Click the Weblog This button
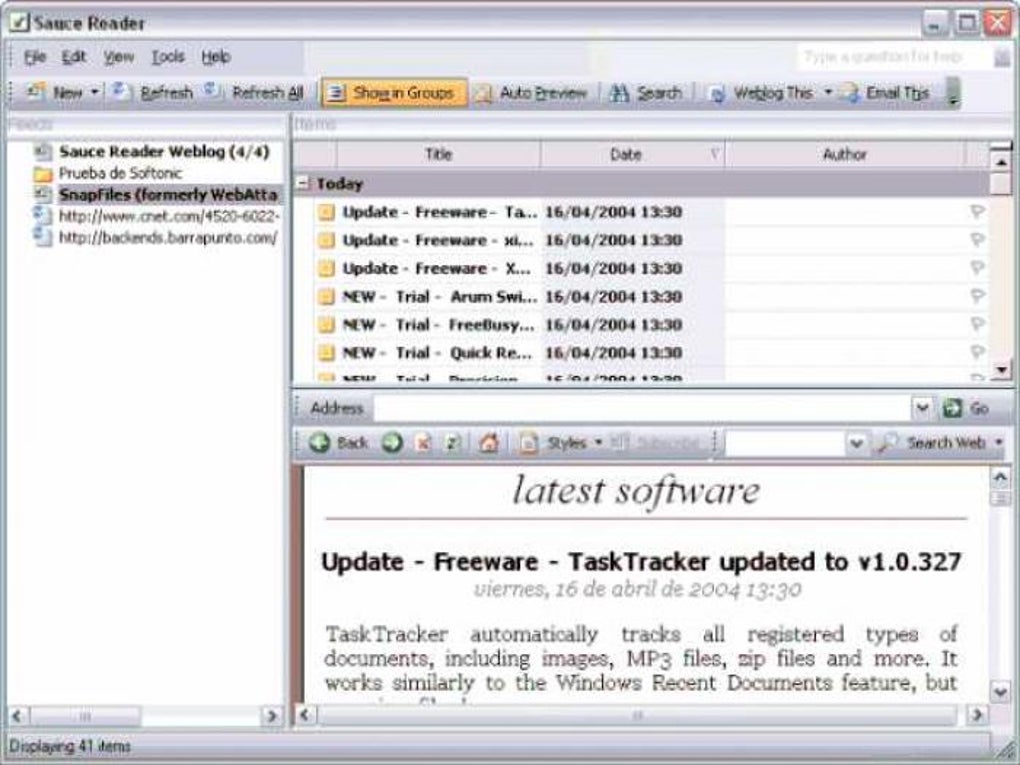The height and width of the screenshot is (765, 1020). [762, 94]
